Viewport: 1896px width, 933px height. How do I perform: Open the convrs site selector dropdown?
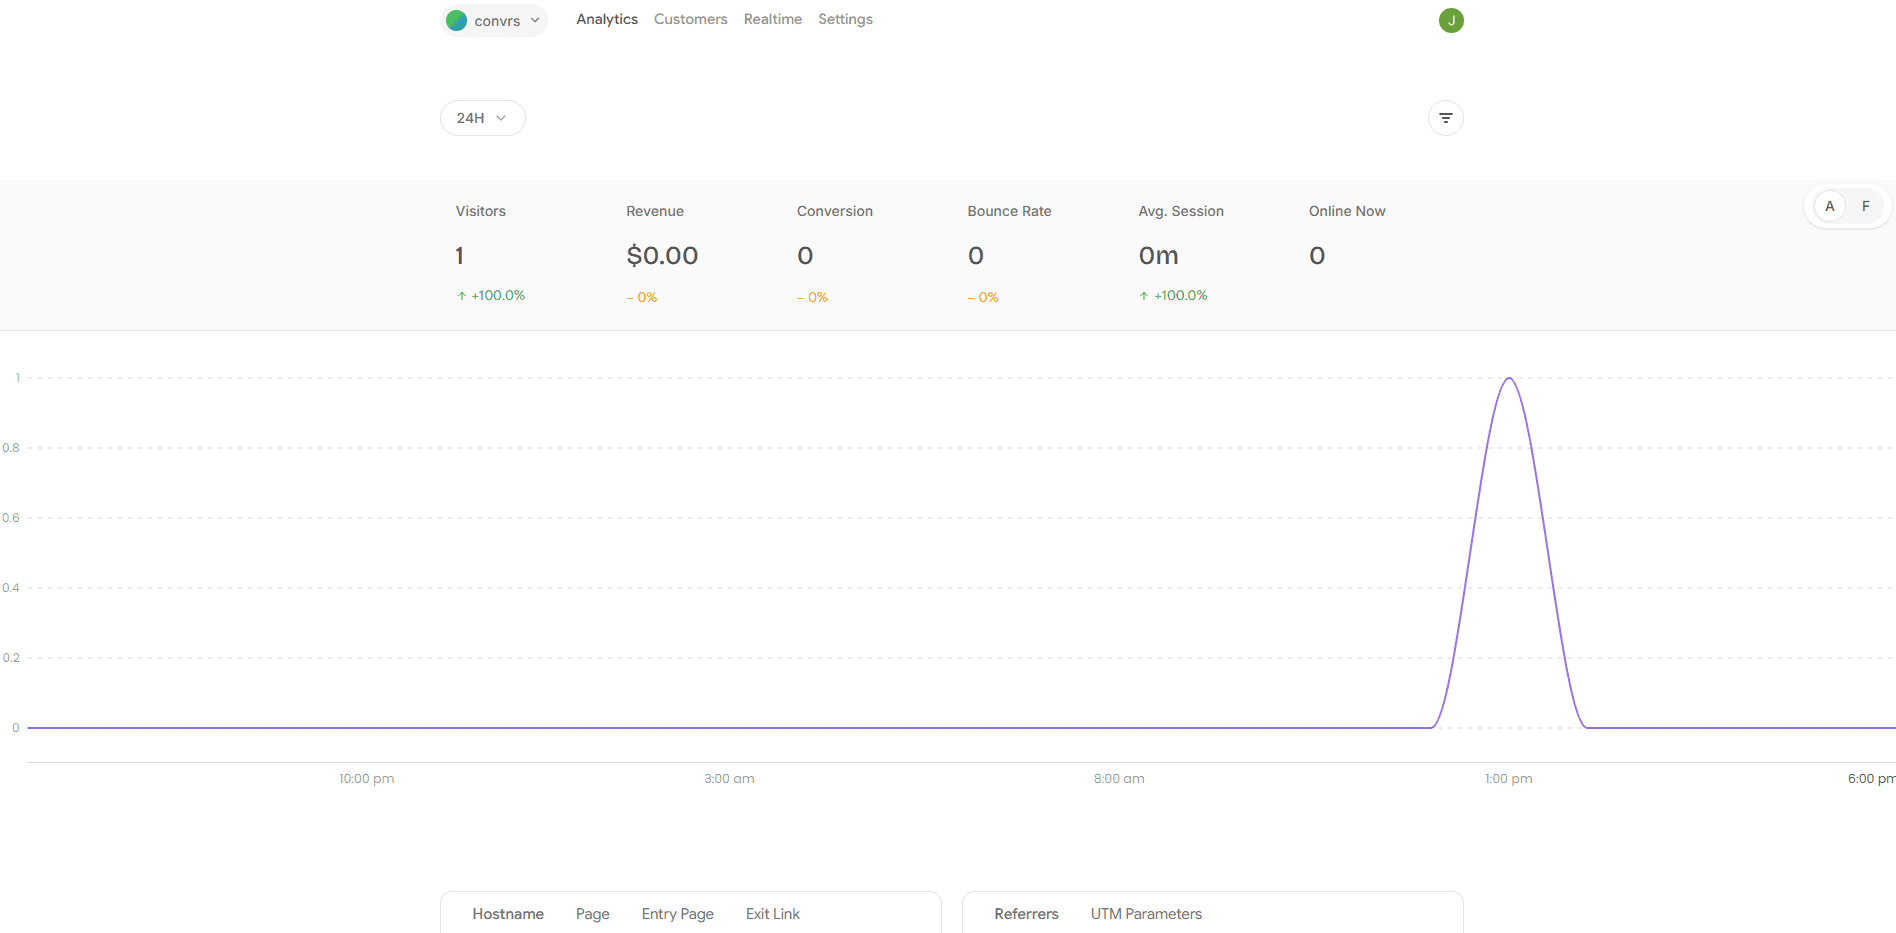494,20
